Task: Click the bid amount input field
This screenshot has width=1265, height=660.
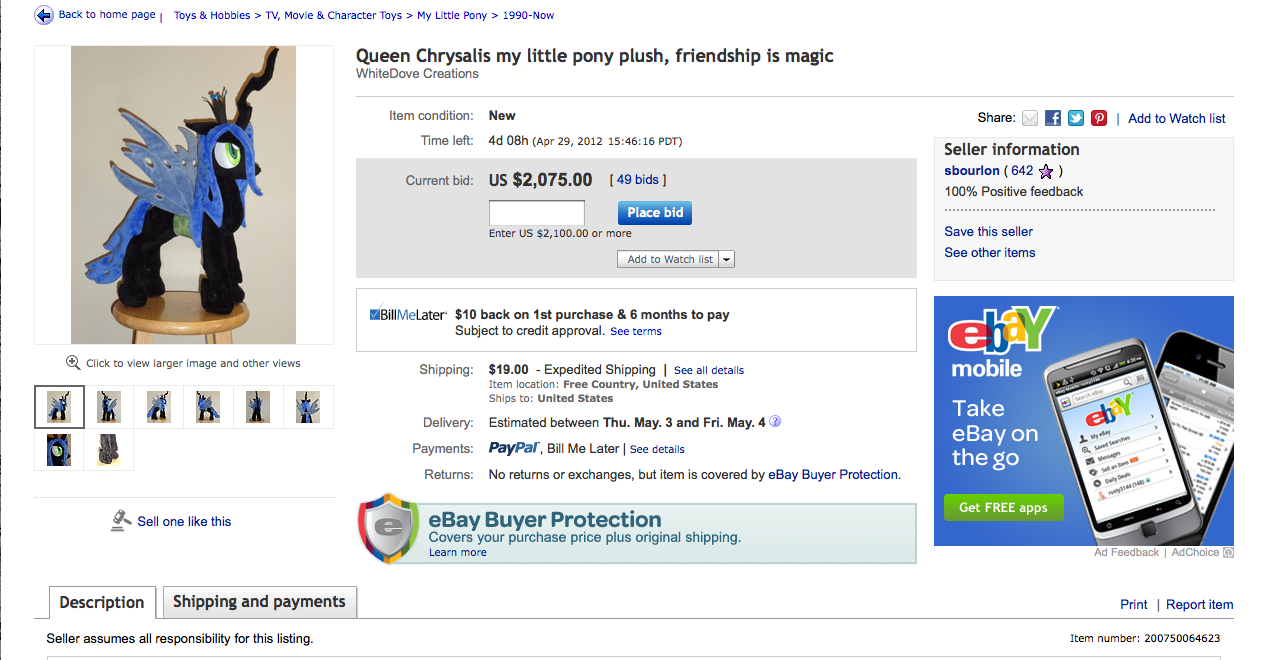Action: pos(536,213)
